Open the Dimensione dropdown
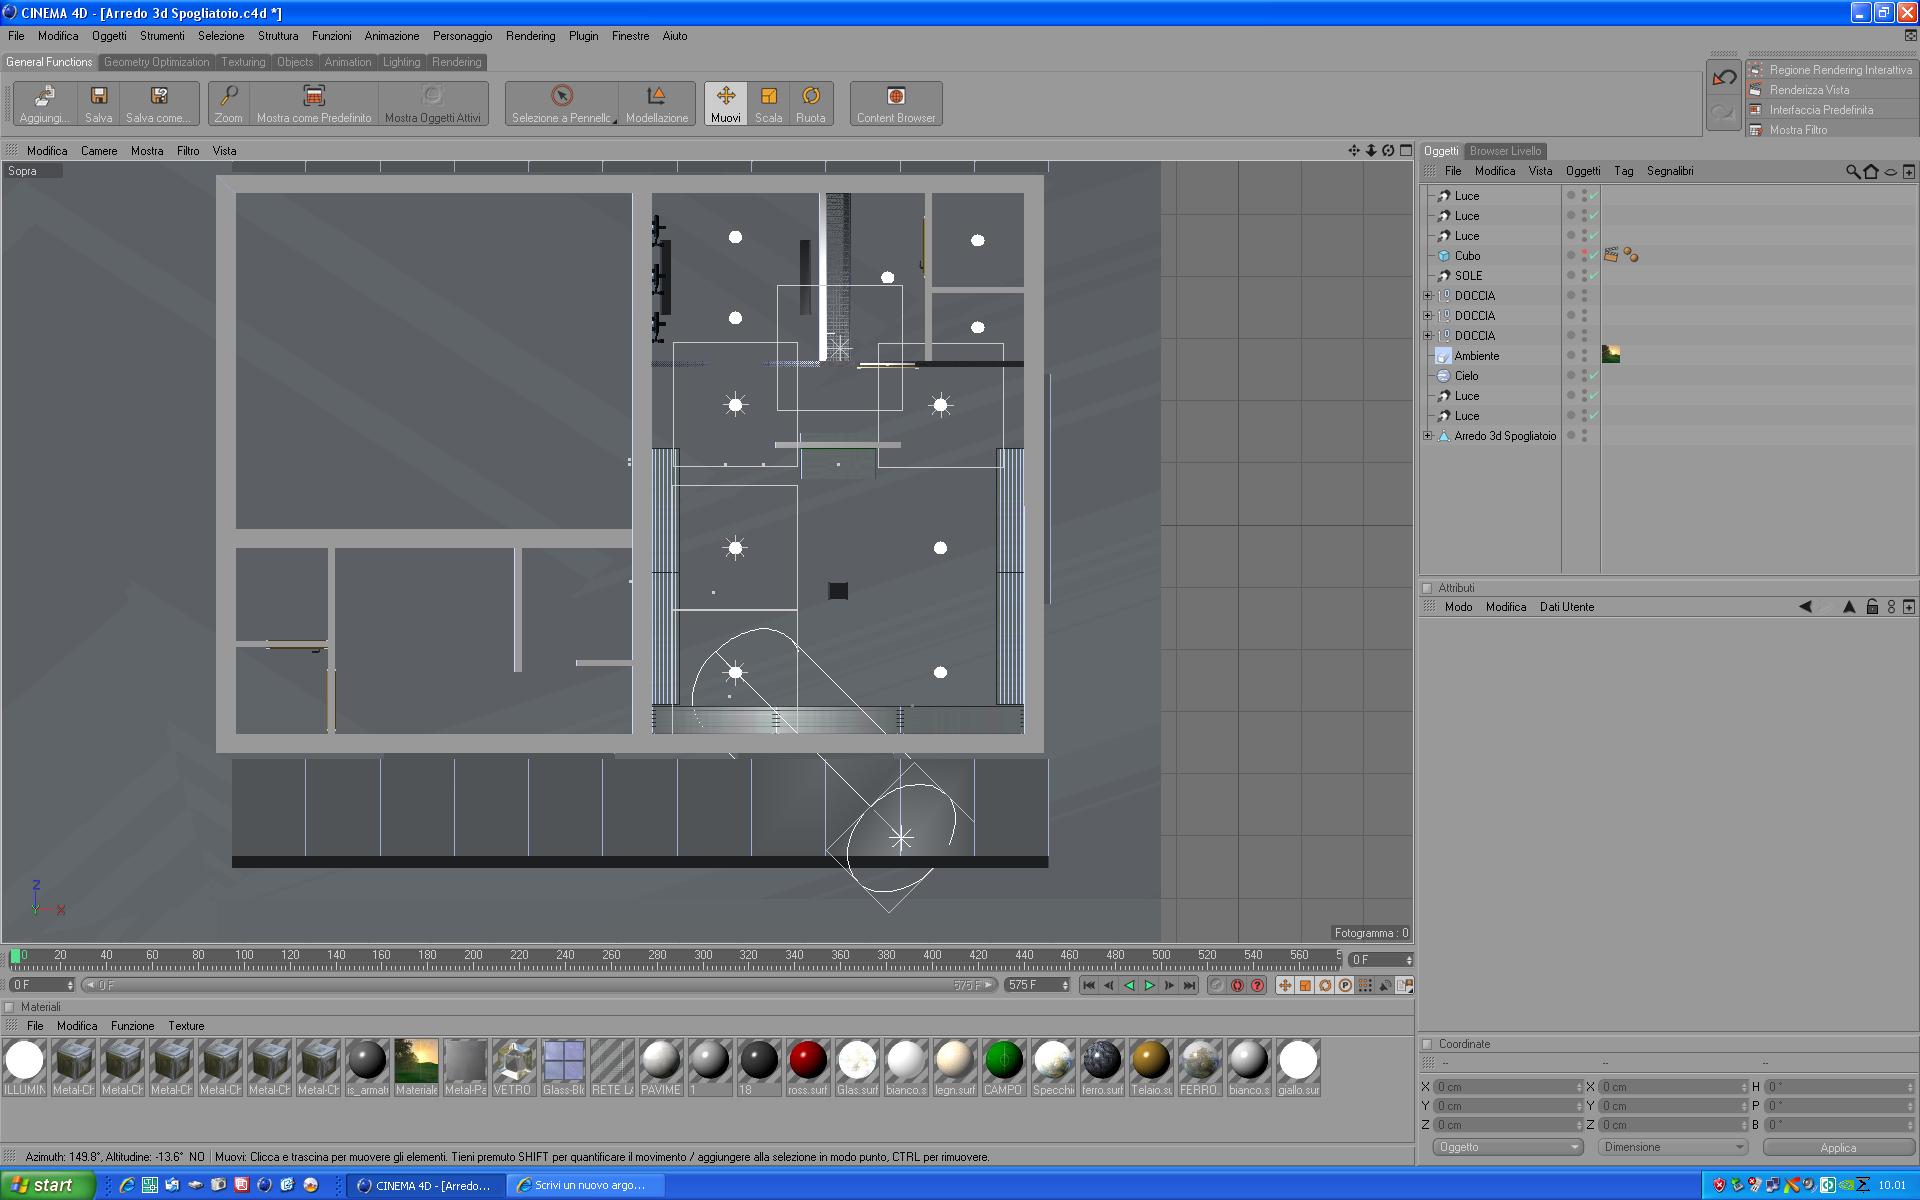This screenshot has height=1200, width=1920. point(1673,1147)
